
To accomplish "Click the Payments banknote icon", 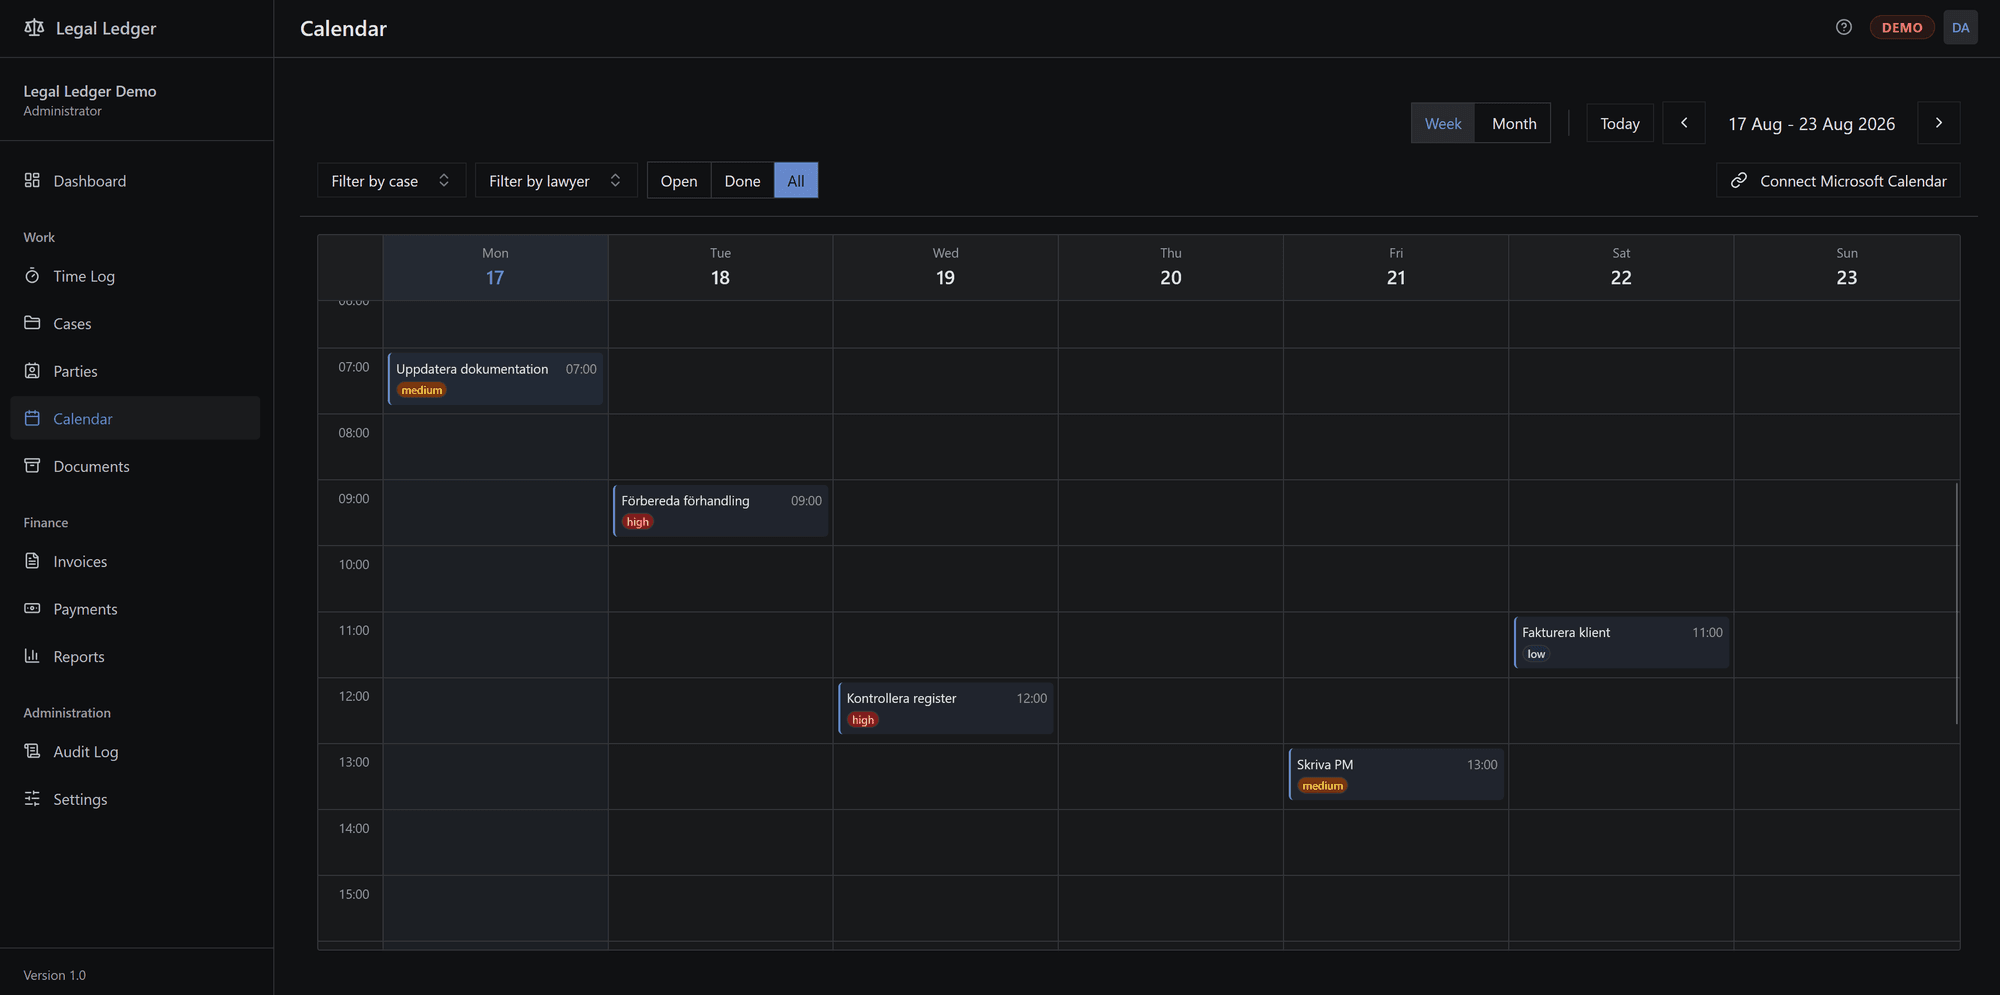I will tap(32, 608).
